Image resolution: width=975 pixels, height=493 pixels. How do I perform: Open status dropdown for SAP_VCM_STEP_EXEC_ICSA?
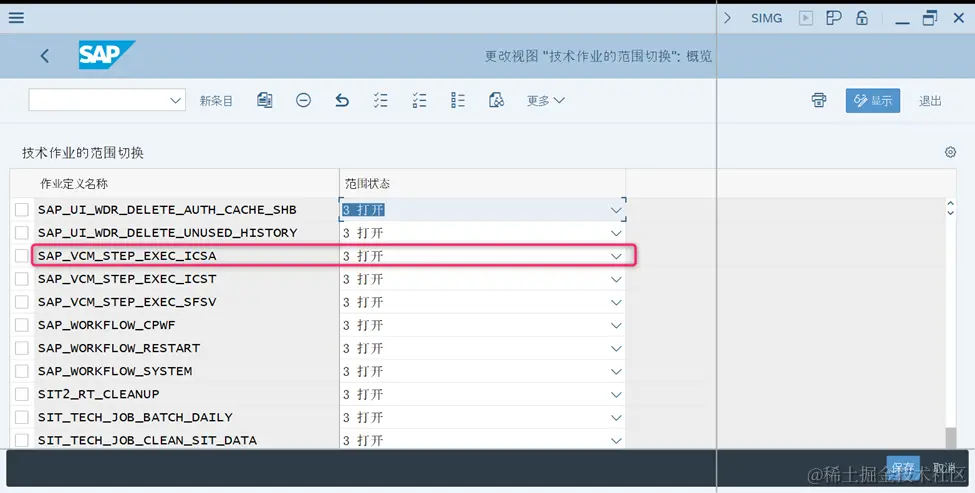point(616,256)
